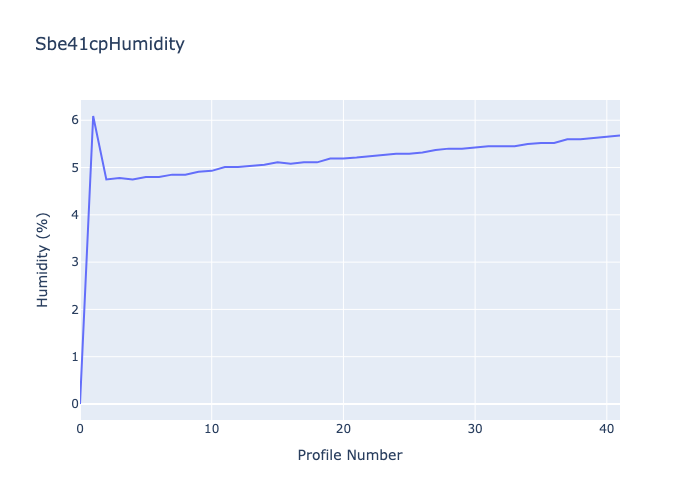This screenshot has height=500, width=700.
Task: Click the line's dip at profile 2
Action: 106,179
